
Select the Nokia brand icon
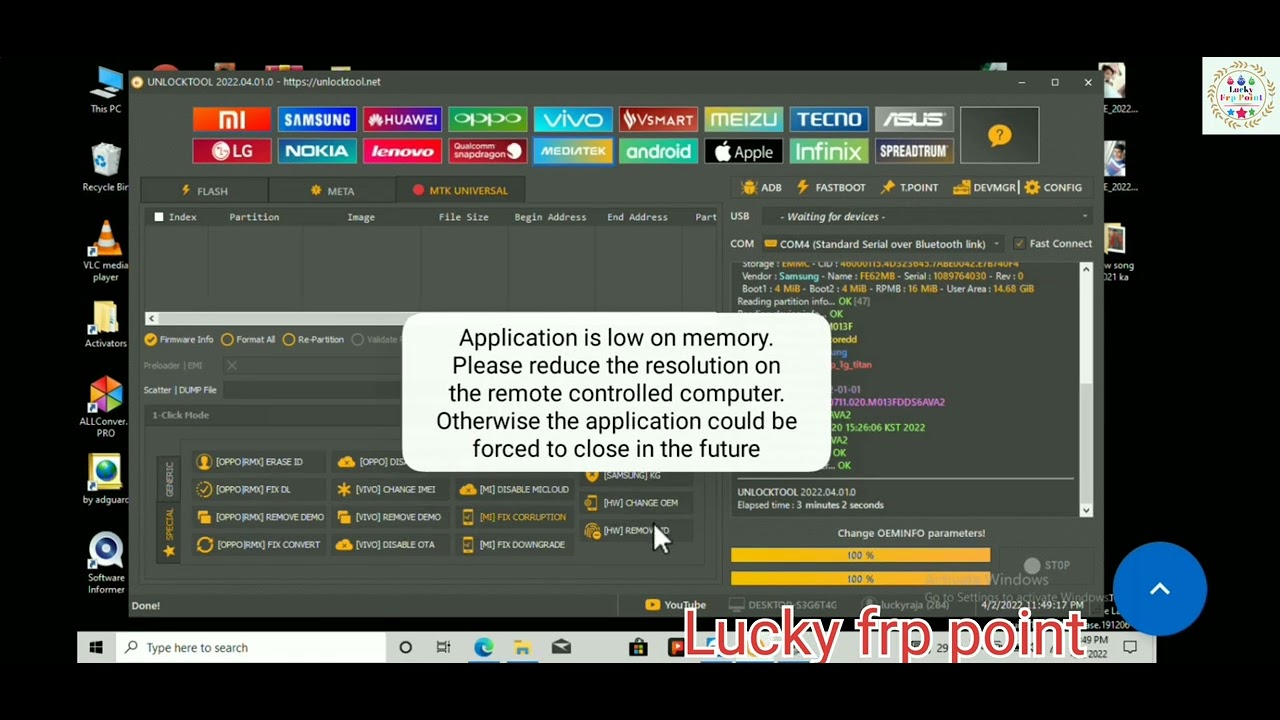[x=317, y=151]
